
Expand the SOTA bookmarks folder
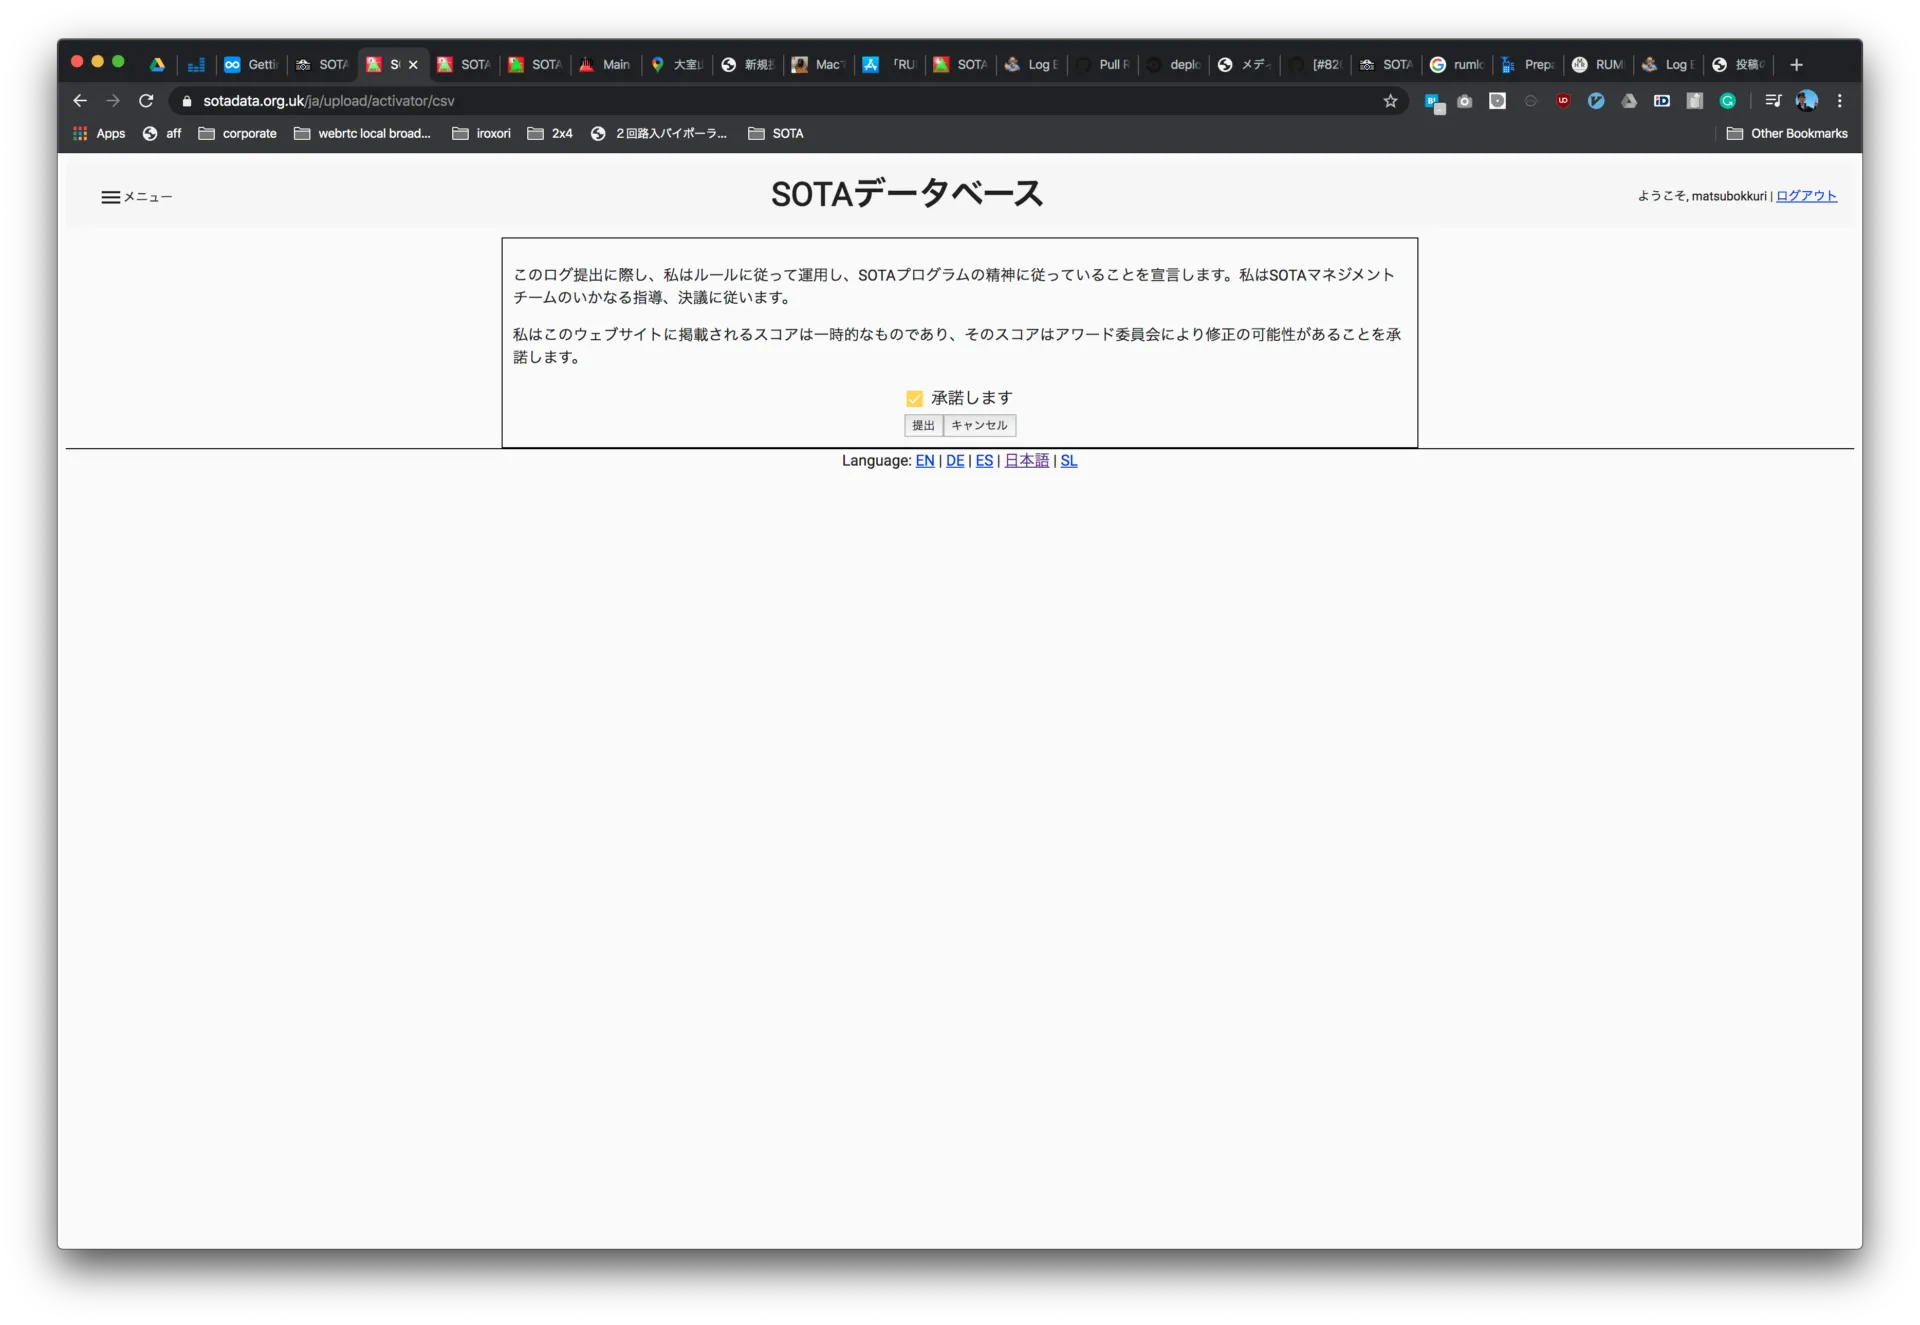coord(776,133)
